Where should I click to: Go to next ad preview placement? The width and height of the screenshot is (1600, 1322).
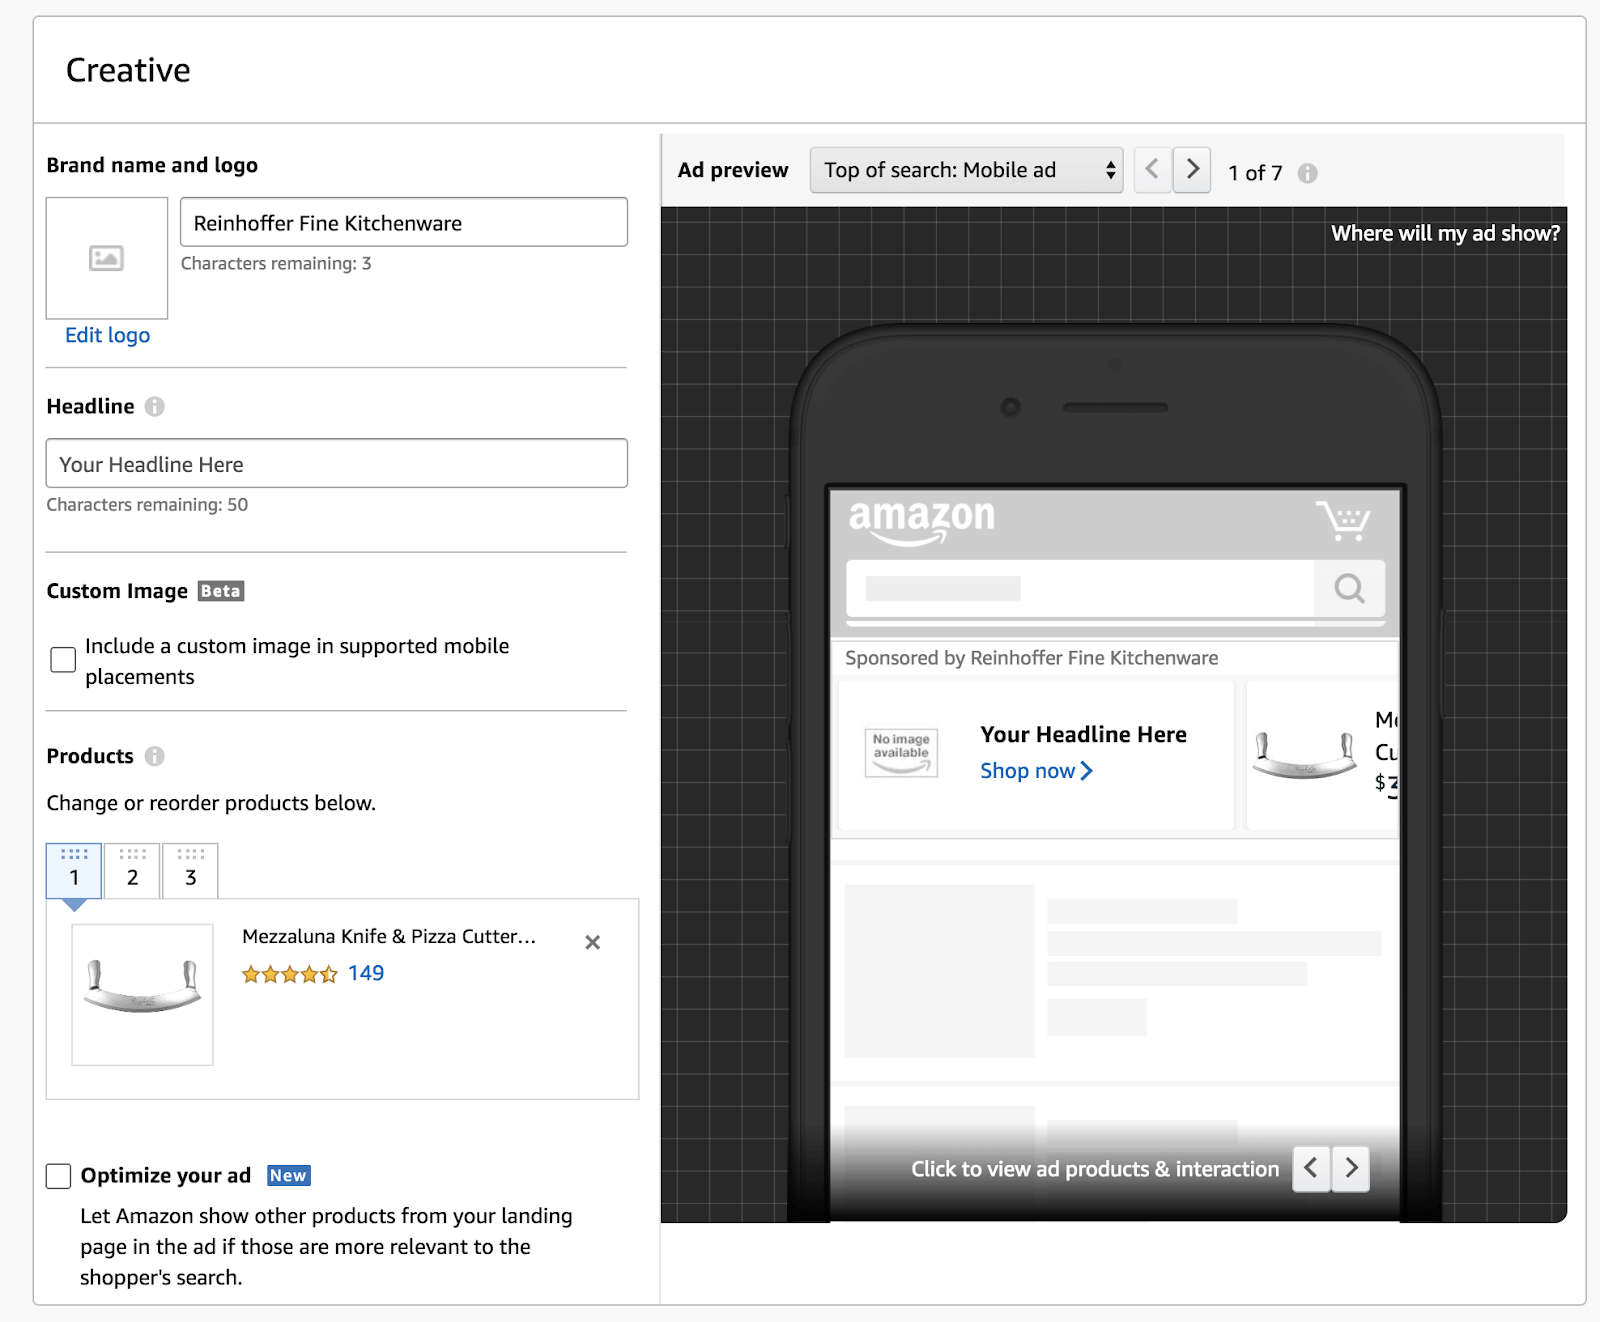click(1192, 170)
